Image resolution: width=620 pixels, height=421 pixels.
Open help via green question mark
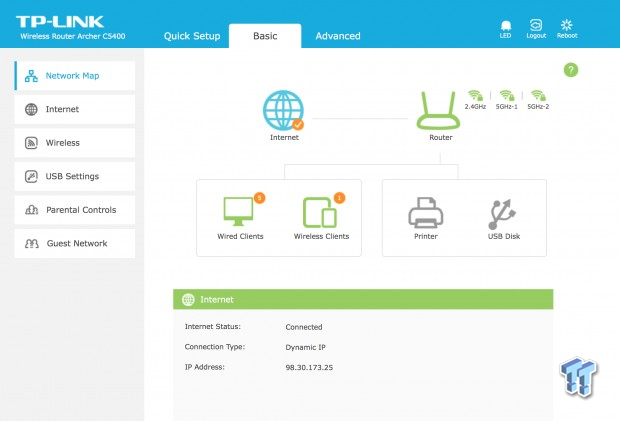[571, 70]
